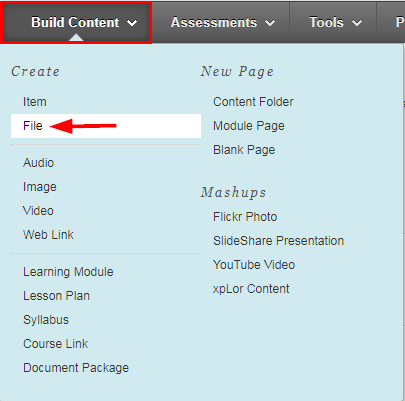This screenshot has width=405, height=401.
Task: Select Blank Page option
Action: [x=244, y=150]
